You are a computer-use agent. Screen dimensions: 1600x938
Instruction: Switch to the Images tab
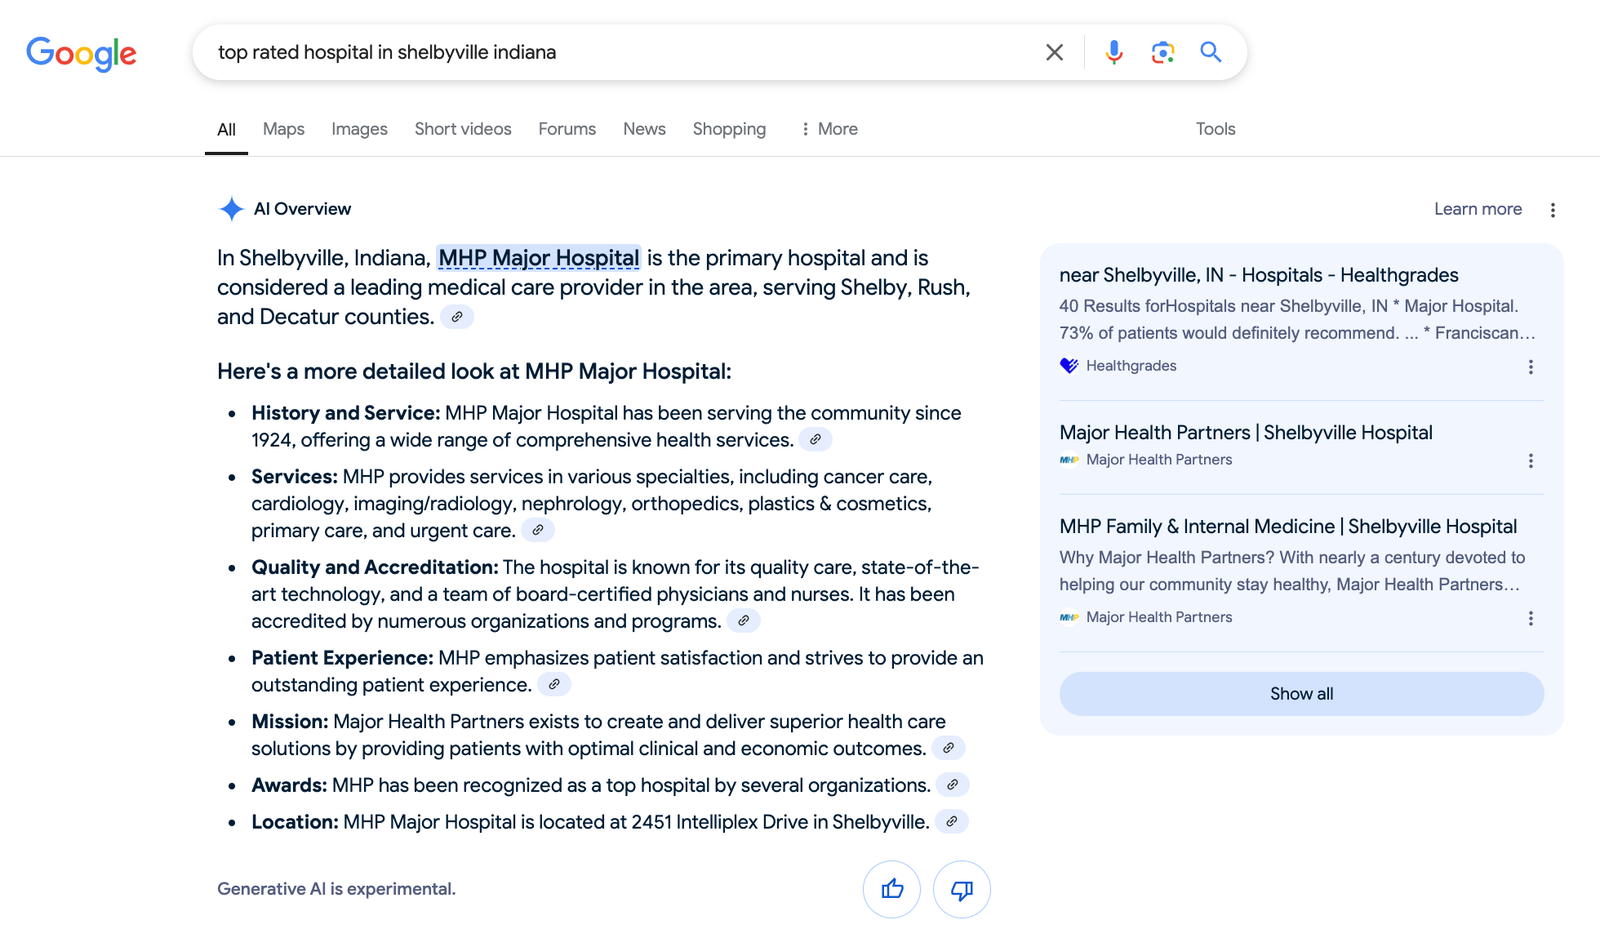click(359, 129)
